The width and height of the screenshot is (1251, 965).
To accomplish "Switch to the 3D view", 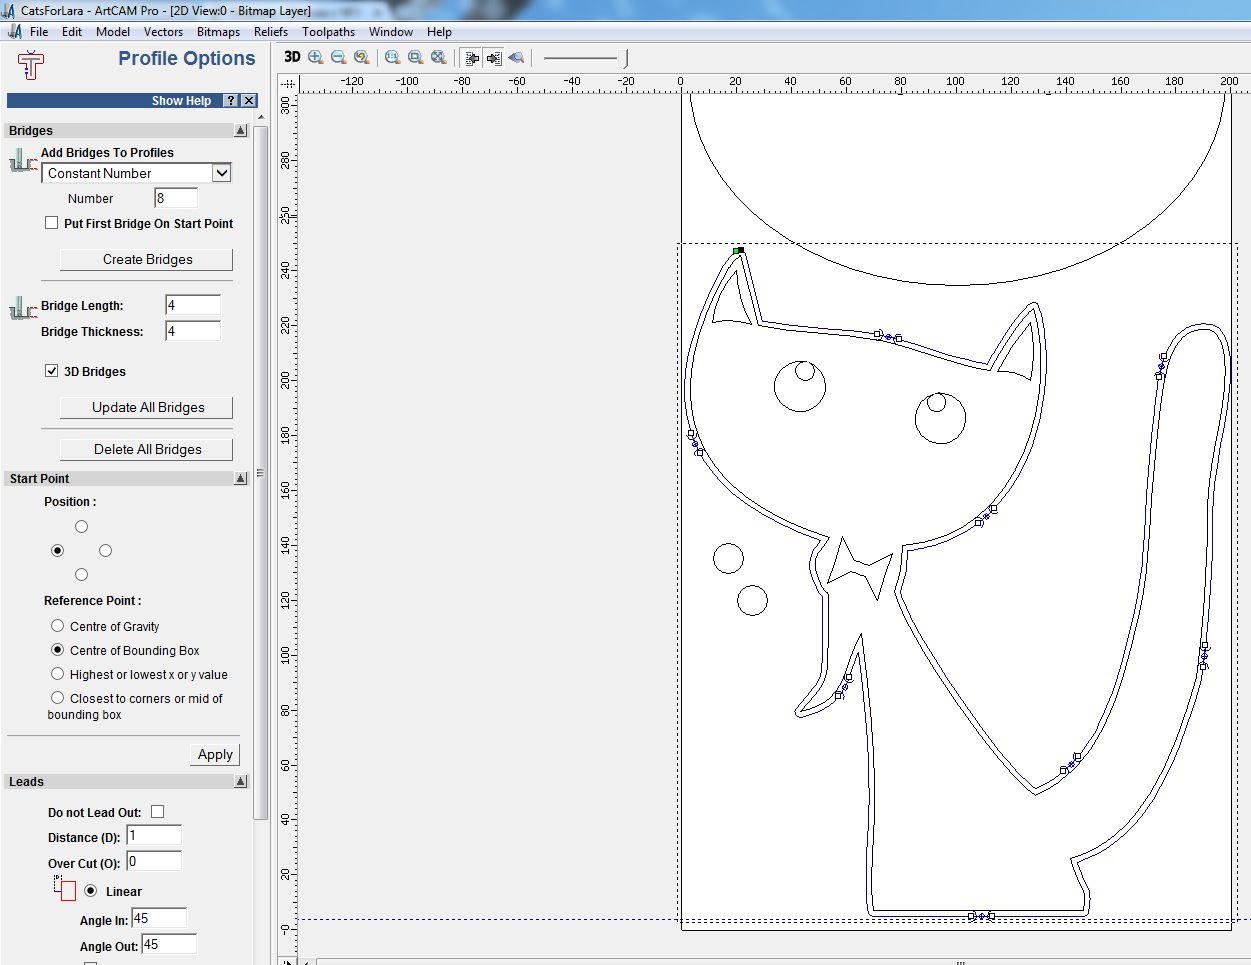I will [292, 57].
